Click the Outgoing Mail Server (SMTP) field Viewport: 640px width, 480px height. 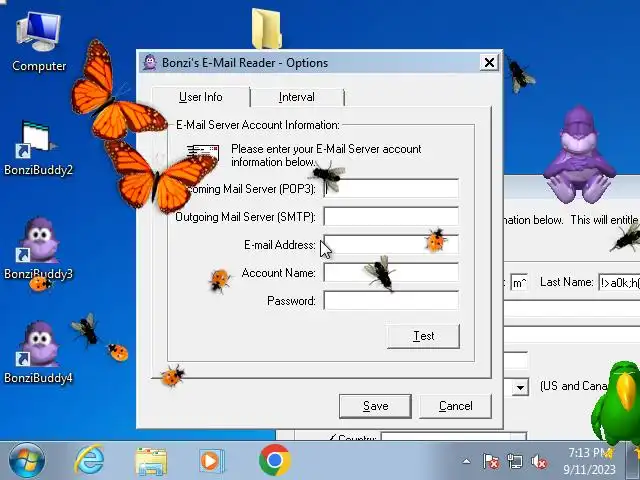coord(391,216)
